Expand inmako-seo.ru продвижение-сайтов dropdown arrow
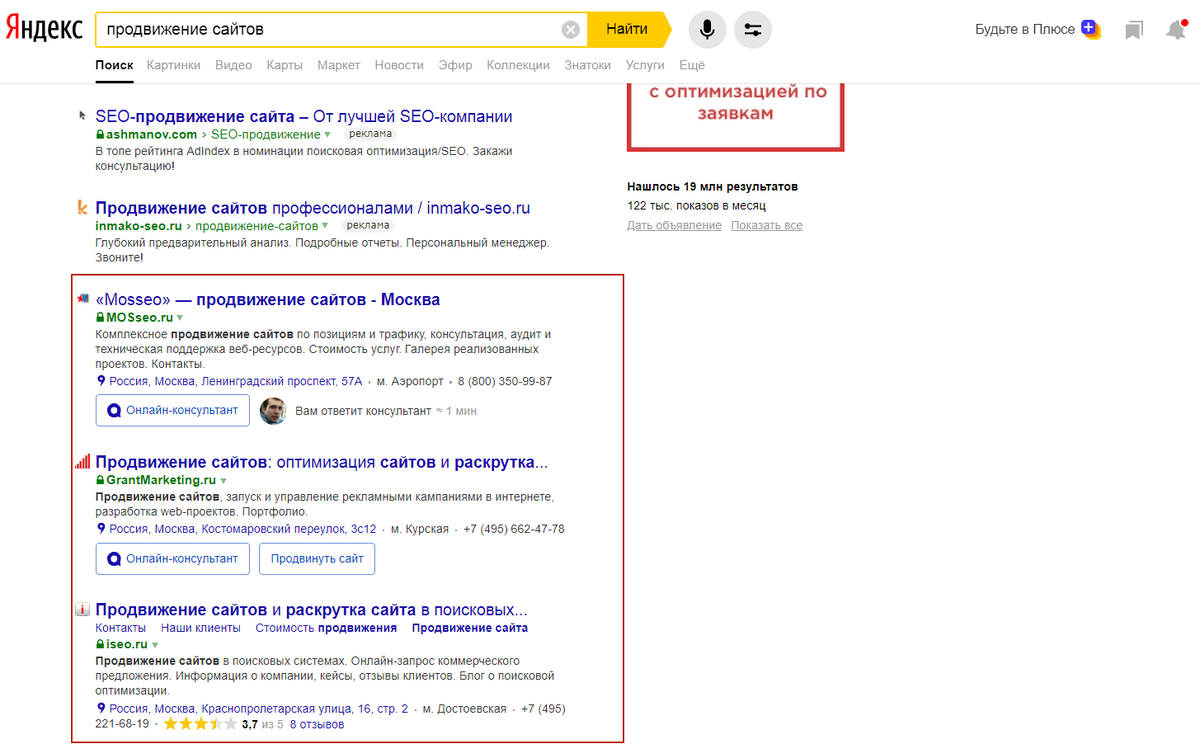This screenshot has height=744, width=1200. [x=326, y=226]
